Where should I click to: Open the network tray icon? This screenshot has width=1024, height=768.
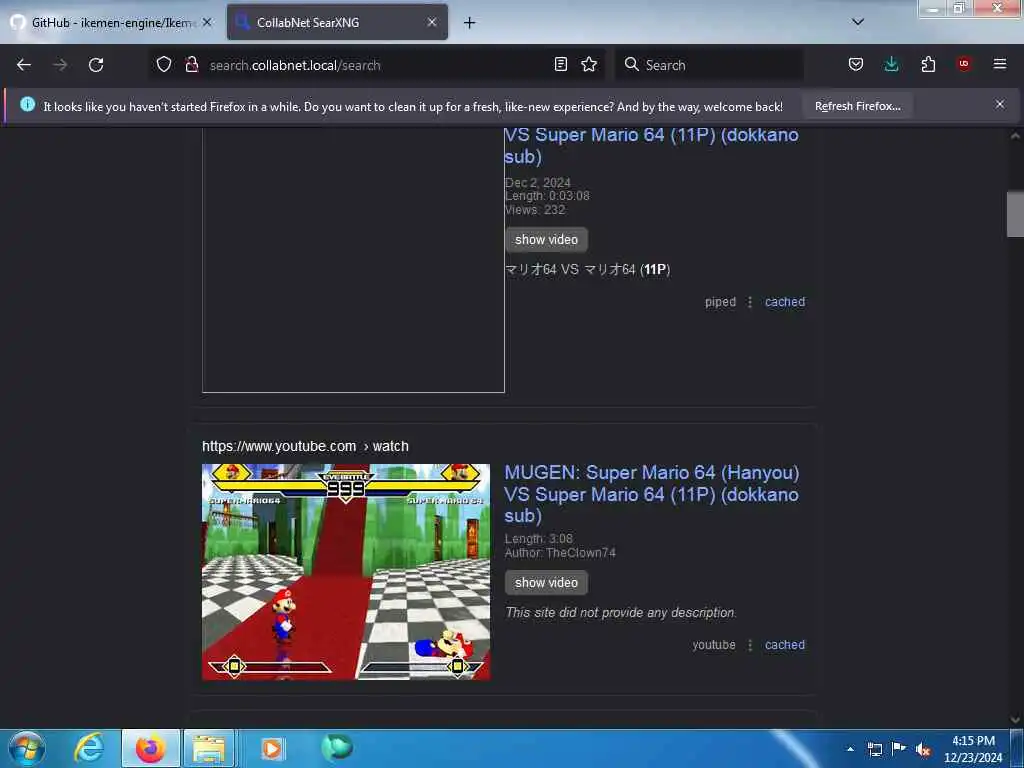[874, 749]
